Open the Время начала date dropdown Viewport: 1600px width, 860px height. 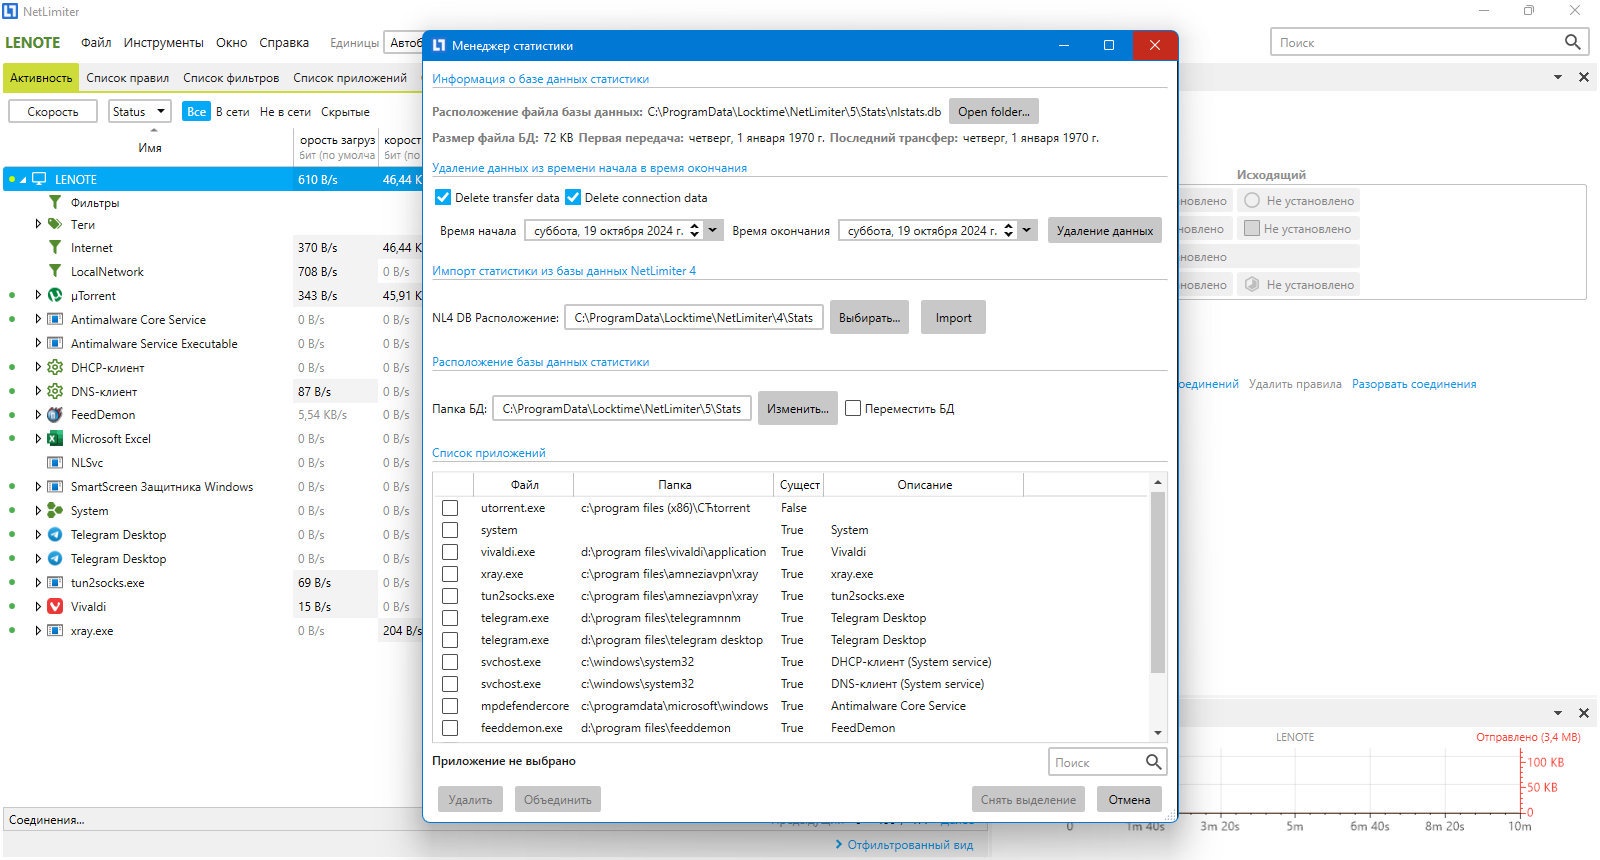click(713, 230)
